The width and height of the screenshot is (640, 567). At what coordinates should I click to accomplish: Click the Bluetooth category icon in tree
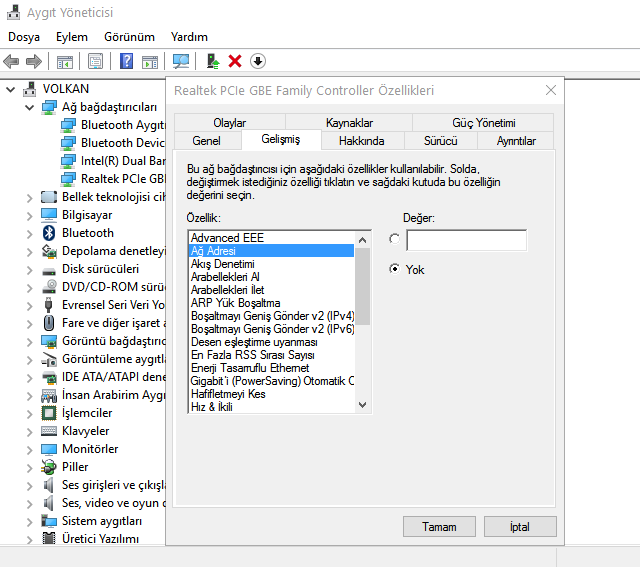coord(49,233)
